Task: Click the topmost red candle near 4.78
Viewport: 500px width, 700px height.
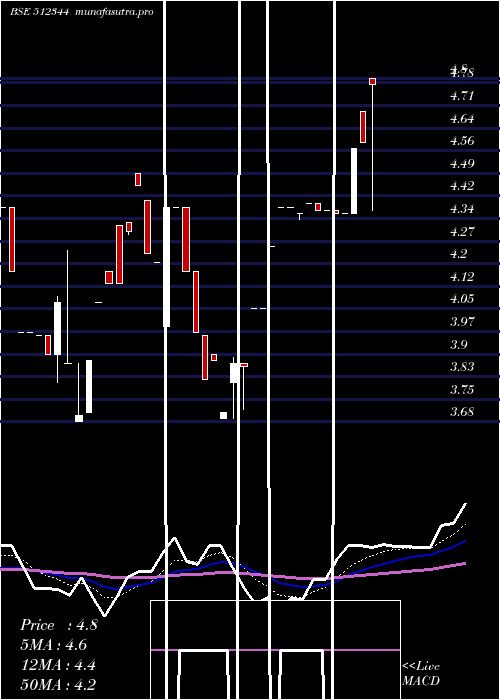Action: coord(372,81)
